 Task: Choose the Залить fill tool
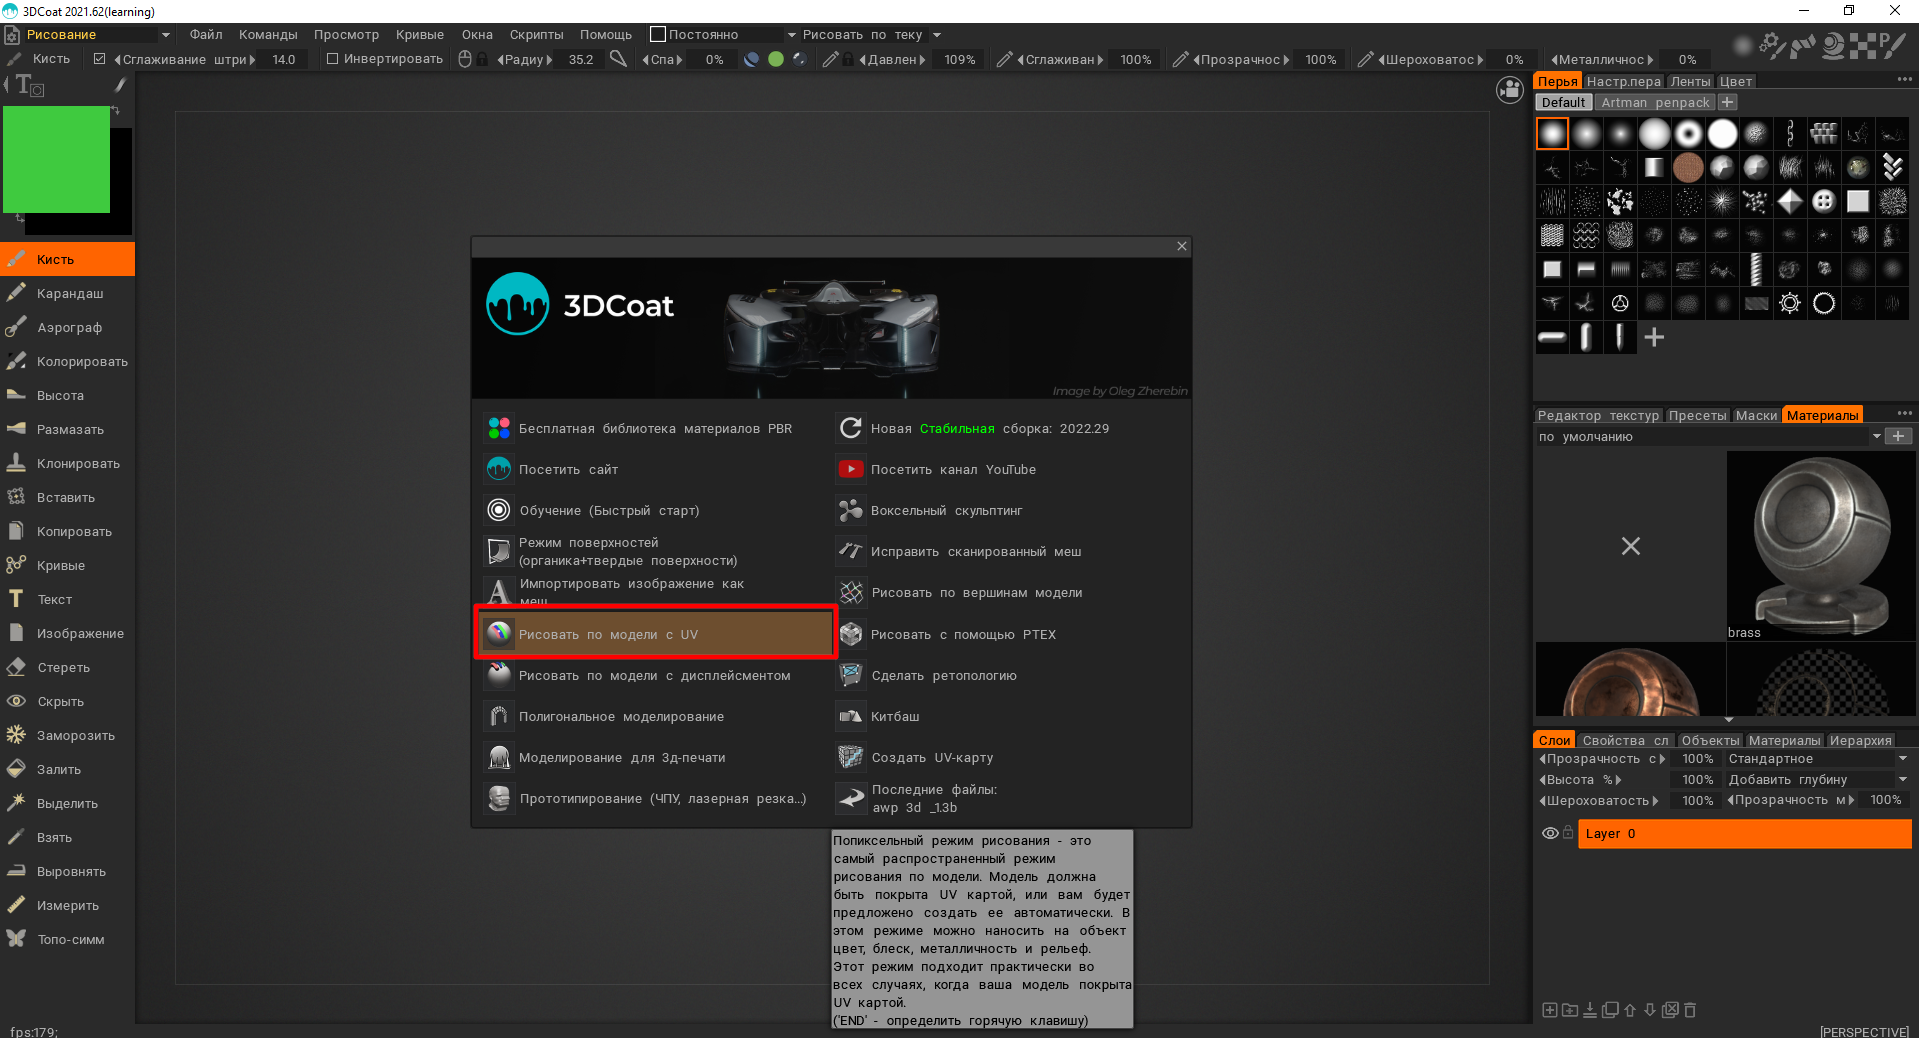tap(68, 769)
